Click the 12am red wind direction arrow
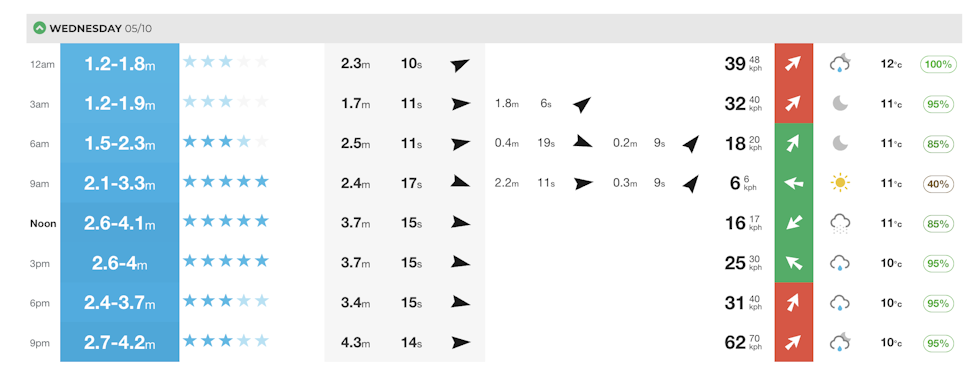Screen dimensions: 980x384 (x=793, y=64)
